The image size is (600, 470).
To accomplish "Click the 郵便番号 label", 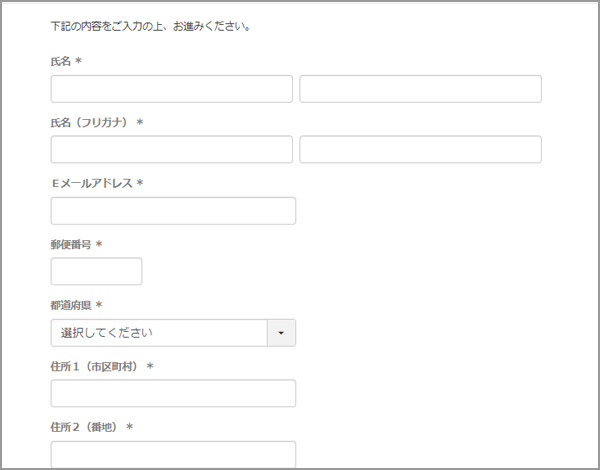I will tap(71, 245).
